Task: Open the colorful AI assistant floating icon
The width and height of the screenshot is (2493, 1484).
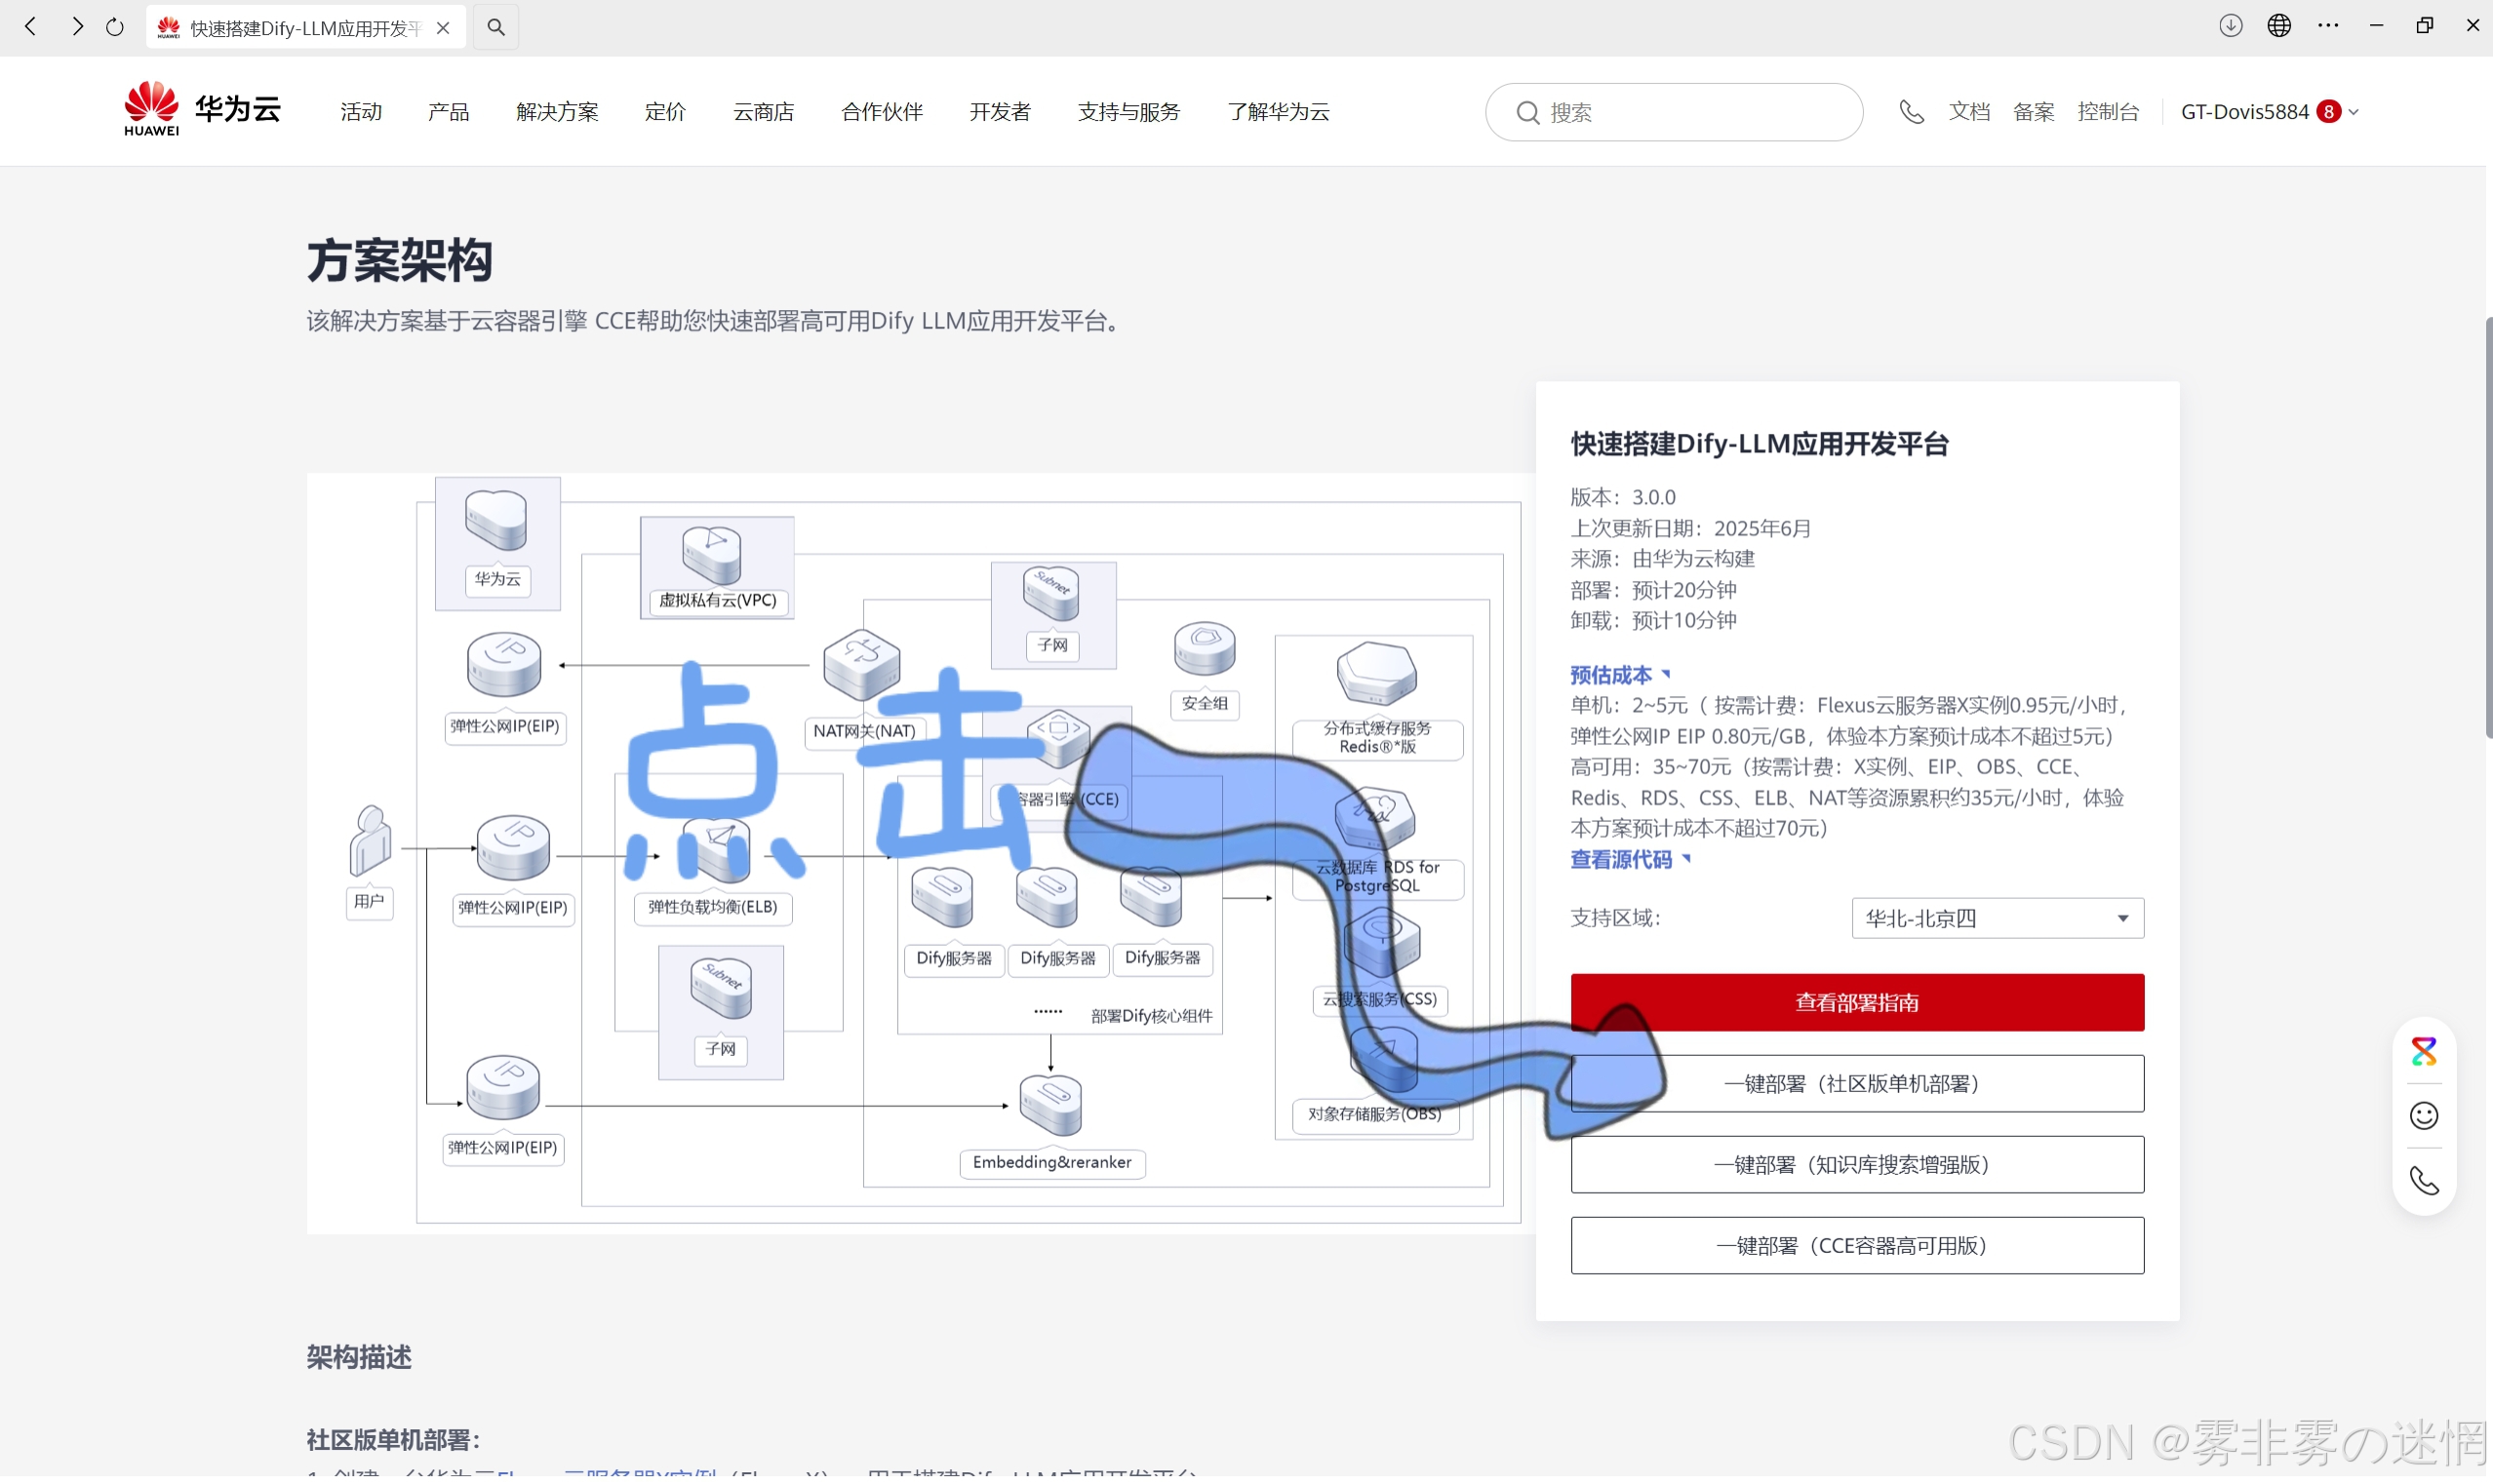Action: point(2424,1051)
